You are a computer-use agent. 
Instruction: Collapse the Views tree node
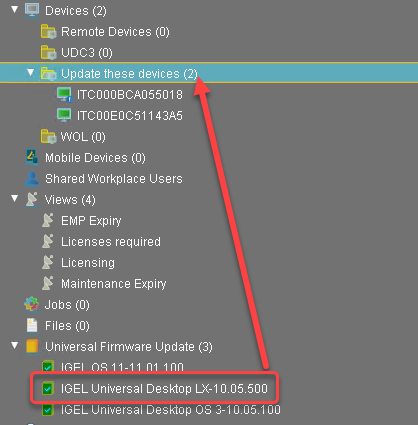click(x=15, y=199)
